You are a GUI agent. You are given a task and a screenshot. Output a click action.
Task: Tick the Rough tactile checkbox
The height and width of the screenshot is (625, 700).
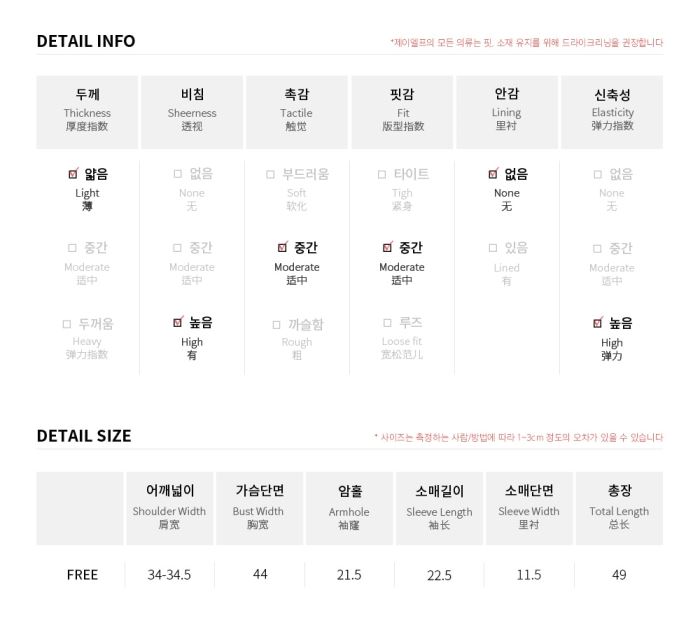point(276,325)
